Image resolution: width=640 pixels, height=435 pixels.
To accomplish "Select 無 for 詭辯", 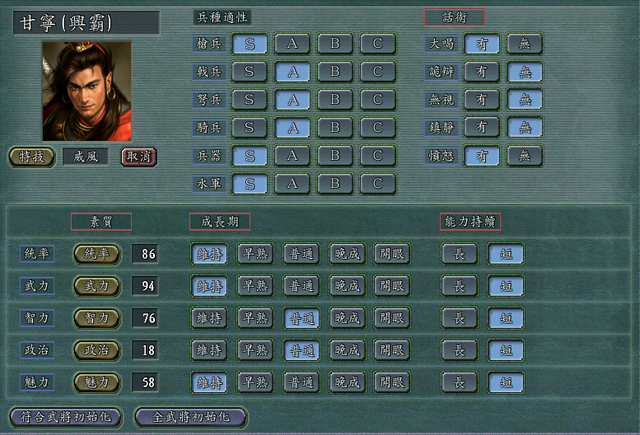I will click(524, 72).
